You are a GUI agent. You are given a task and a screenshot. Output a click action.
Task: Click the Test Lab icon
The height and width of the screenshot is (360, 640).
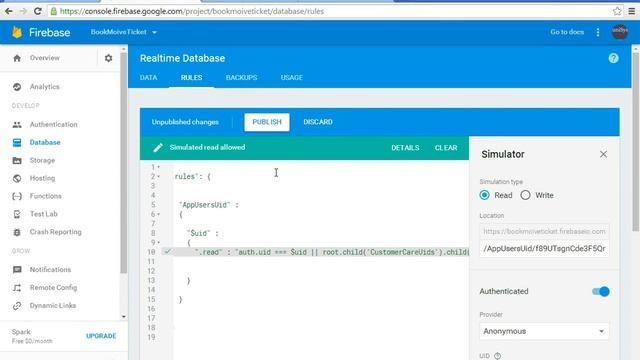(17, 214)
